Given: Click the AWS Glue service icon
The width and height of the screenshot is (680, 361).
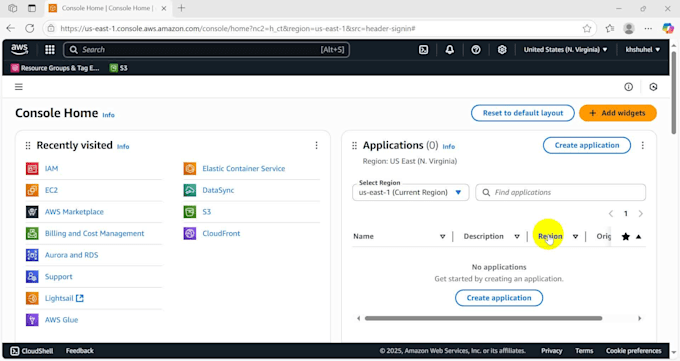Looking at the screenshot, I should [x=32, y=320].
